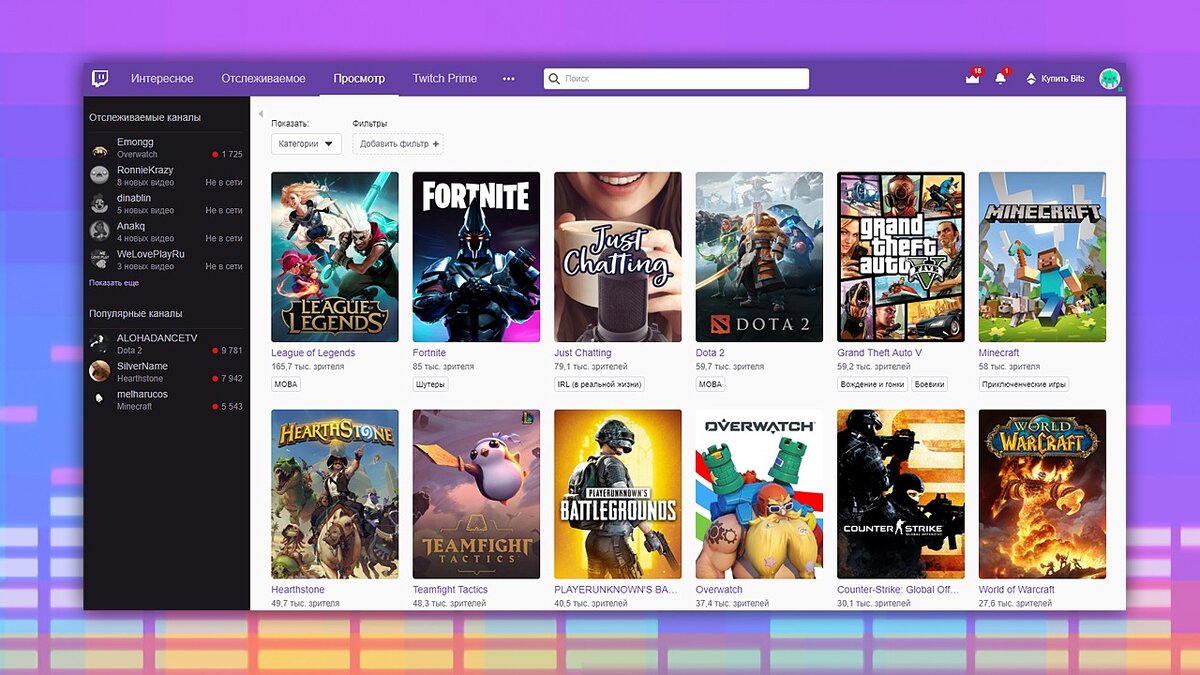Open the Hearthstone title link

coord(298,590)
